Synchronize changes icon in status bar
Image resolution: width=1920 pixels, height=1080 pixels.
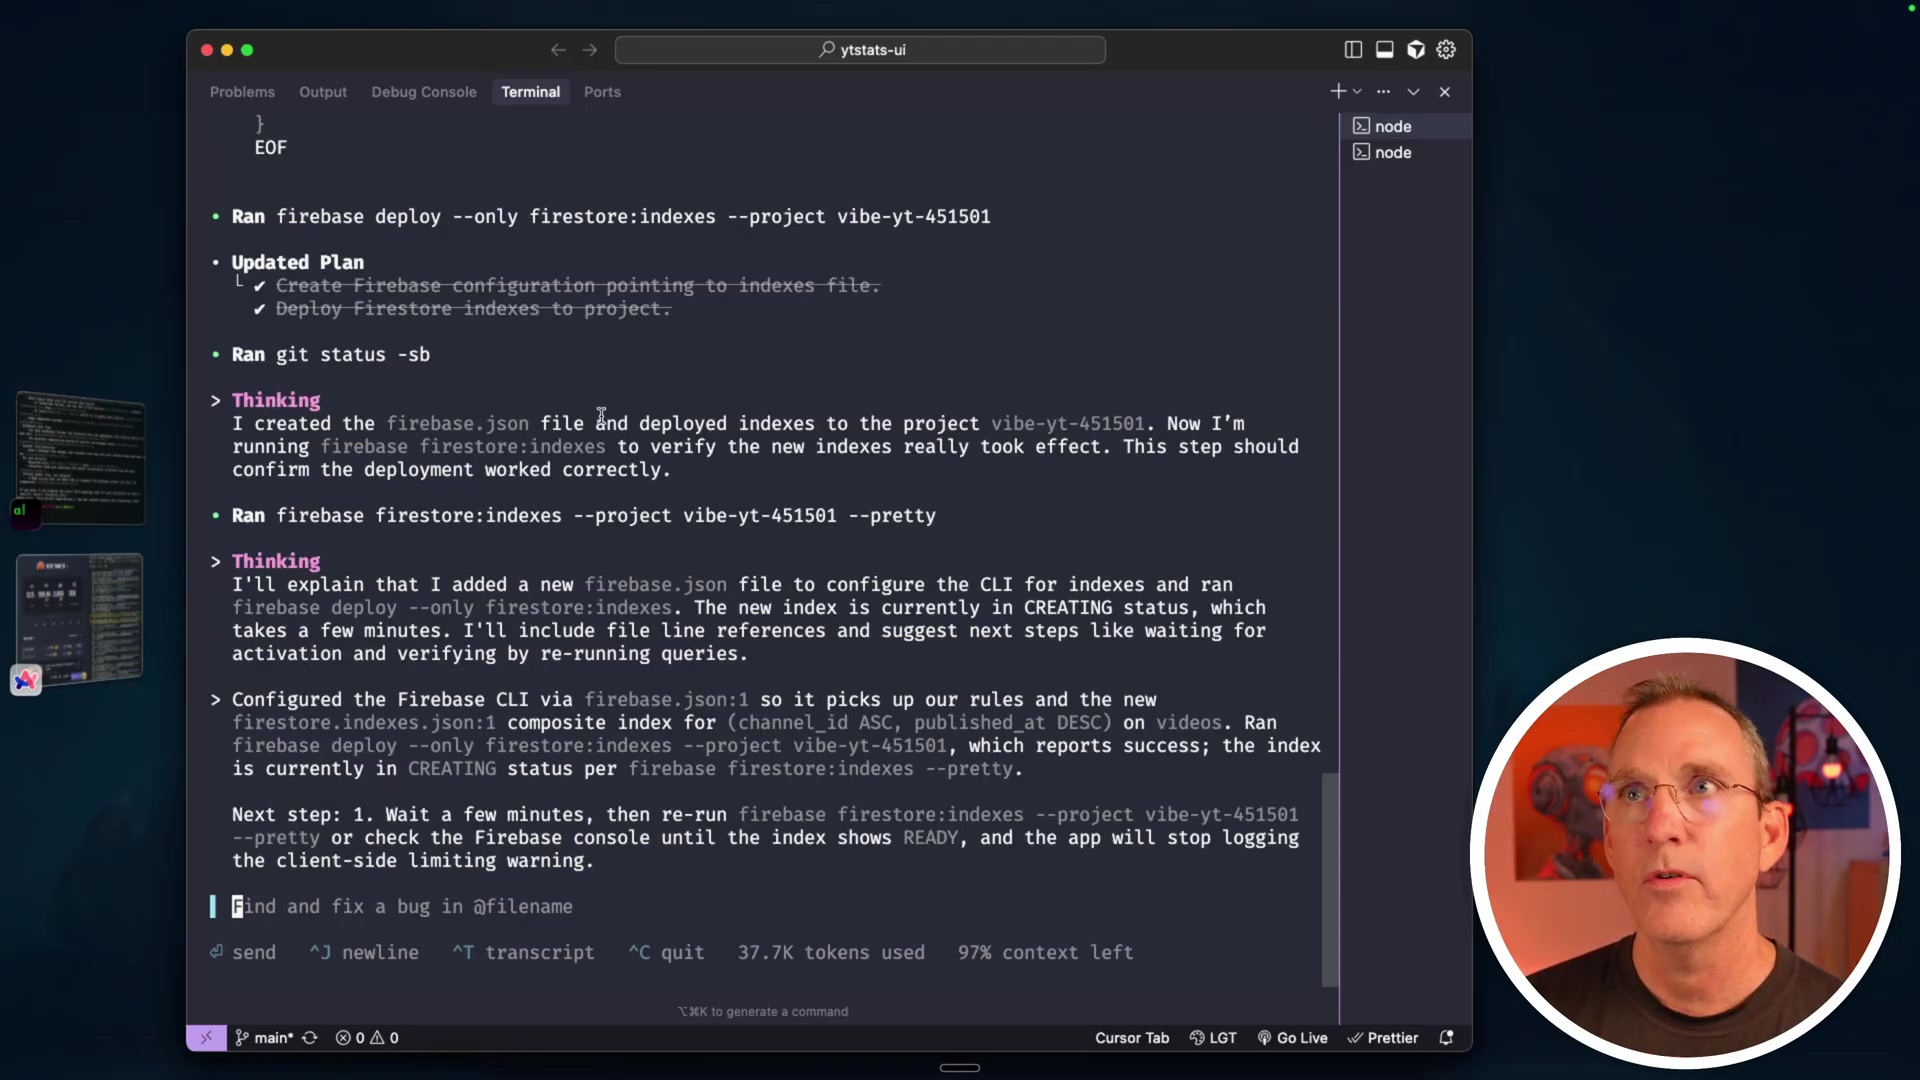coord(310,1038)
